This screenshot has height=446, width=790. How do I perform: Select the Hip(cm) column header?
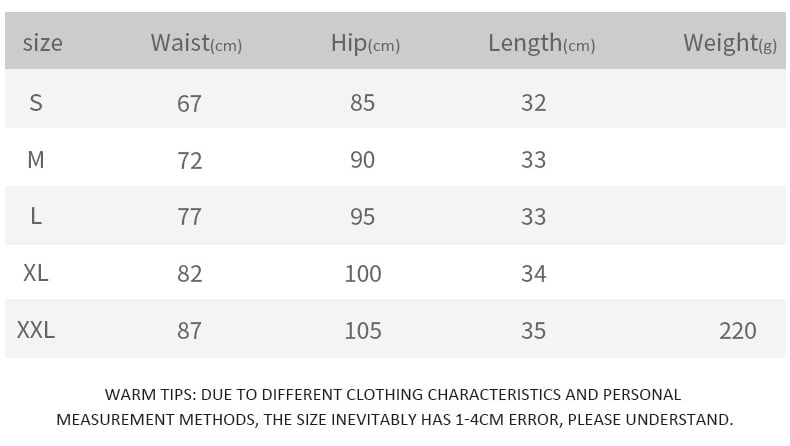tap(365, 43)
